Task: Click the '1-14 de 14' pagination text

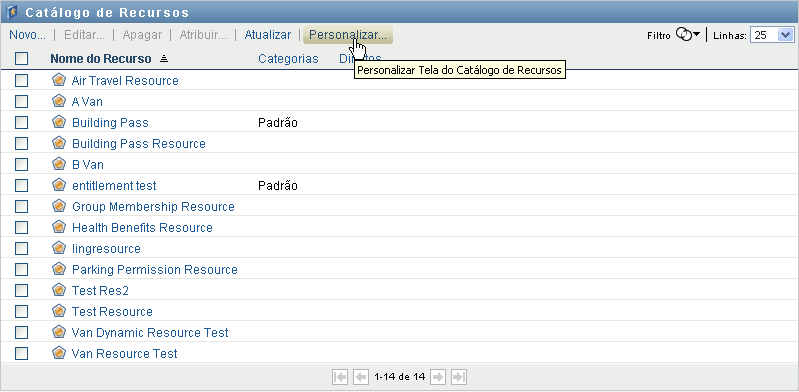Action: click(400, 377)
